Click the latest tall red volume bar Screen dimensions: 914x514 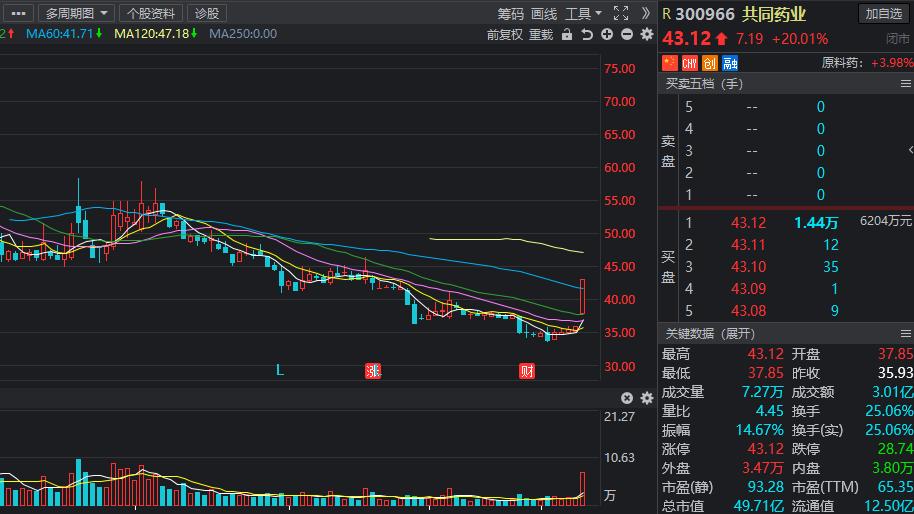tap(582, 489)
